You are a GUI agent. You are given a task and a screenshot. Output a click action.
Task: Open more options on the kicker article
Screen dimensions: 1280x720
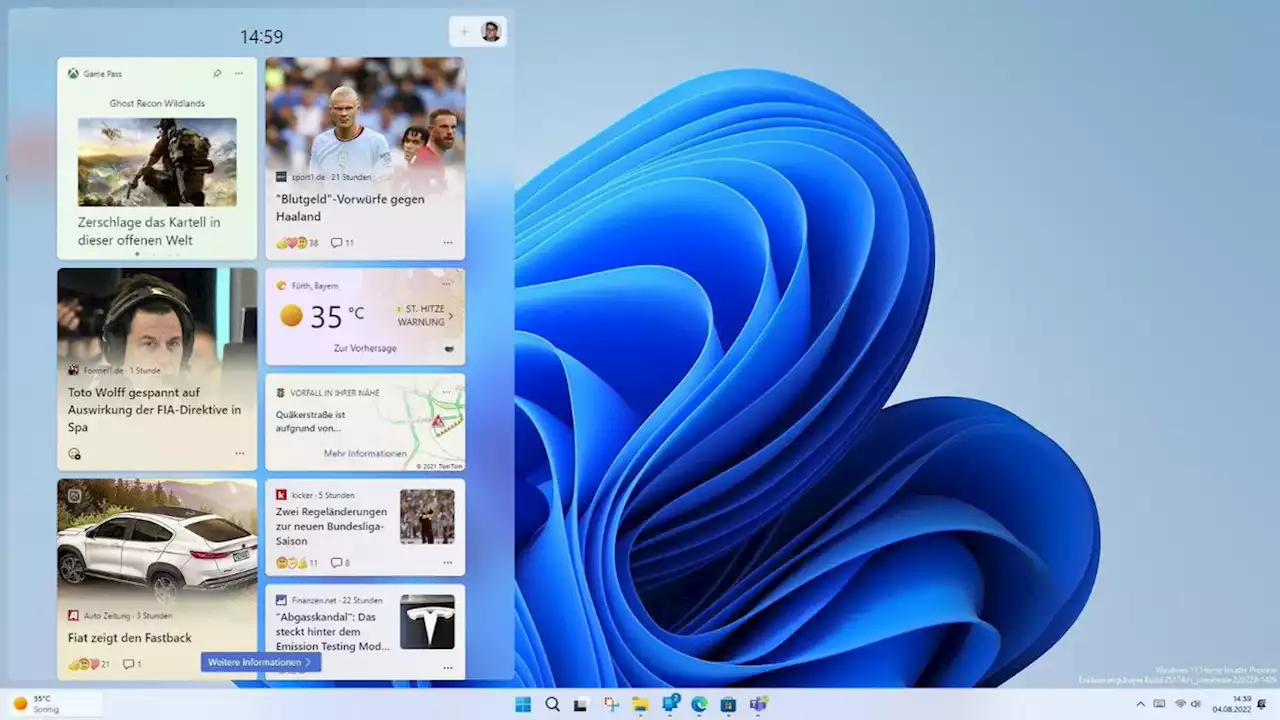coord(448,563)
